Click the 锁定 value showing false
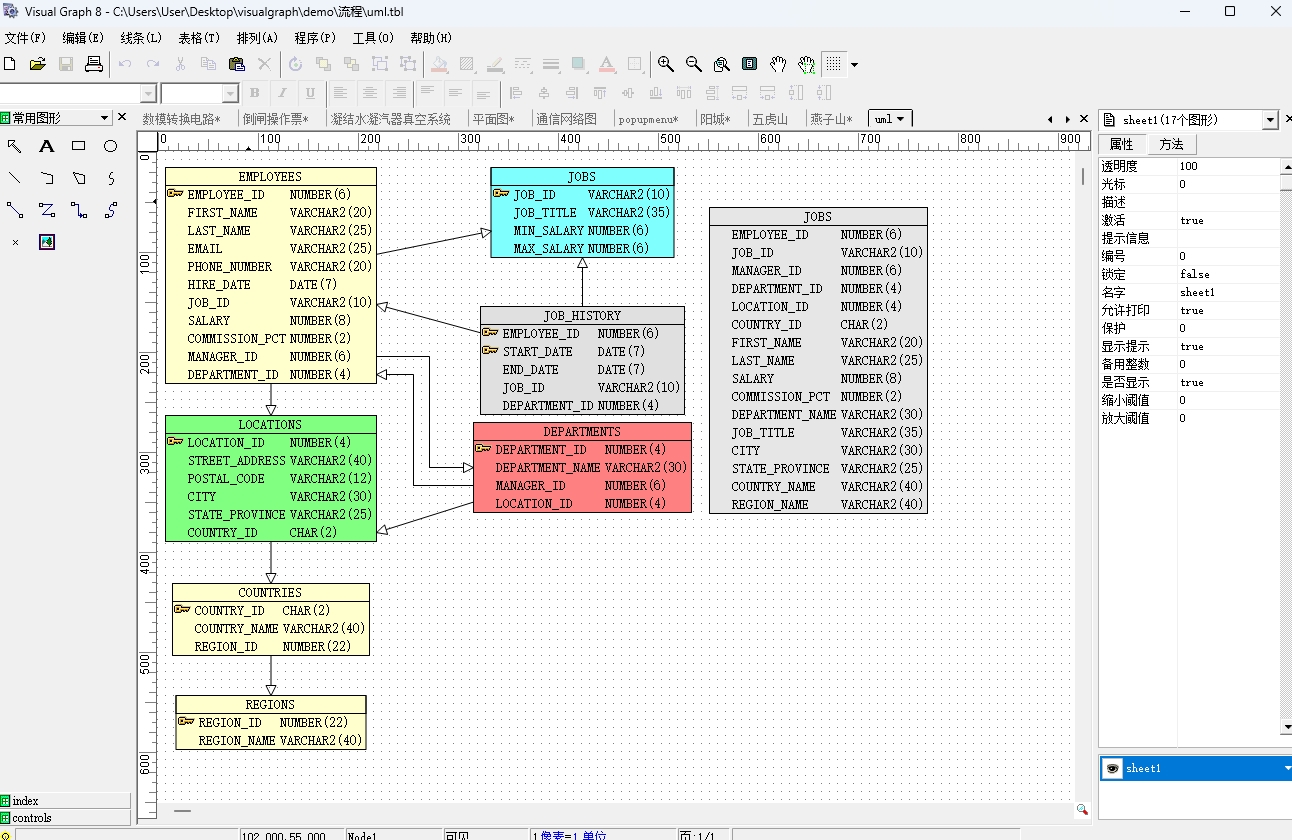Image resolution: width=1292 pixels, height=840 pixels. pos(1228,274)
